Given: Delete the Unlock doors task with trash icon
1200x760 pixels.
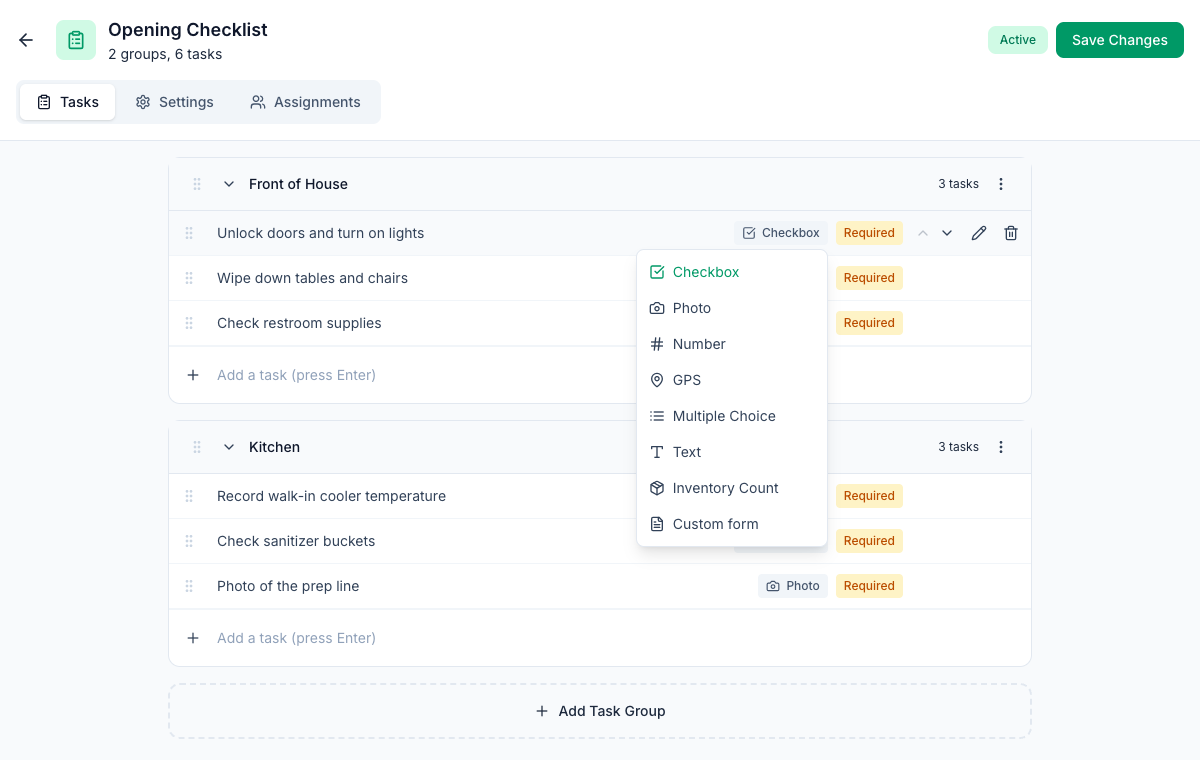Looking at the screenshot, I should (1011, 233).
